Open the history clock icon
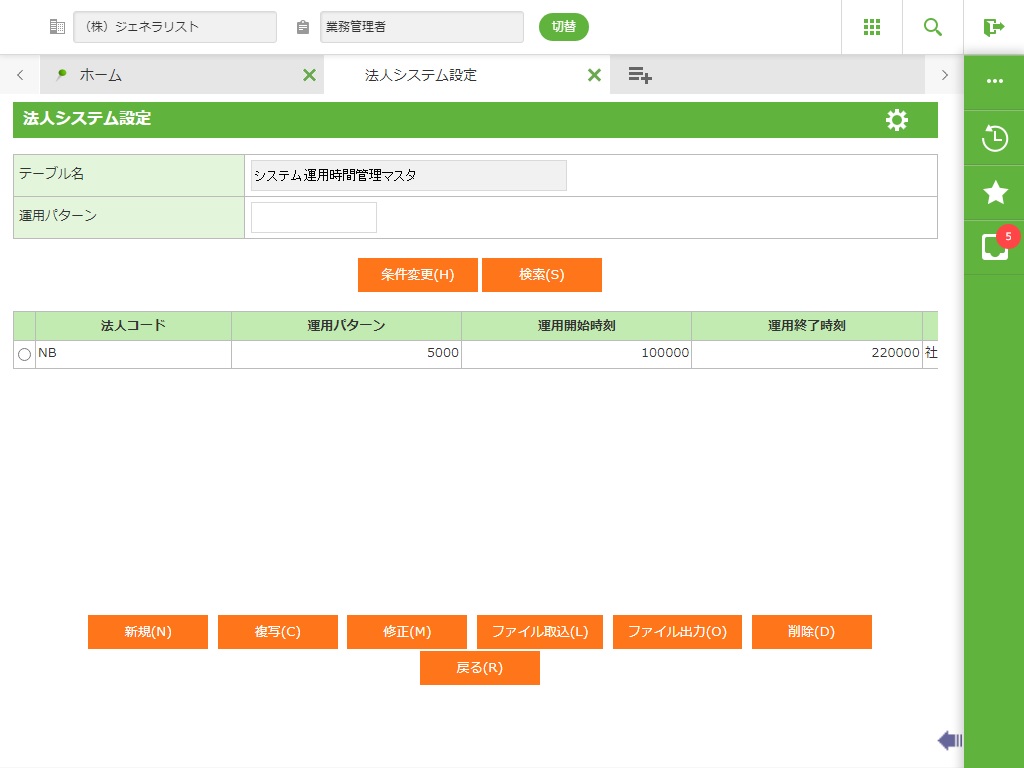 point(994,138)
